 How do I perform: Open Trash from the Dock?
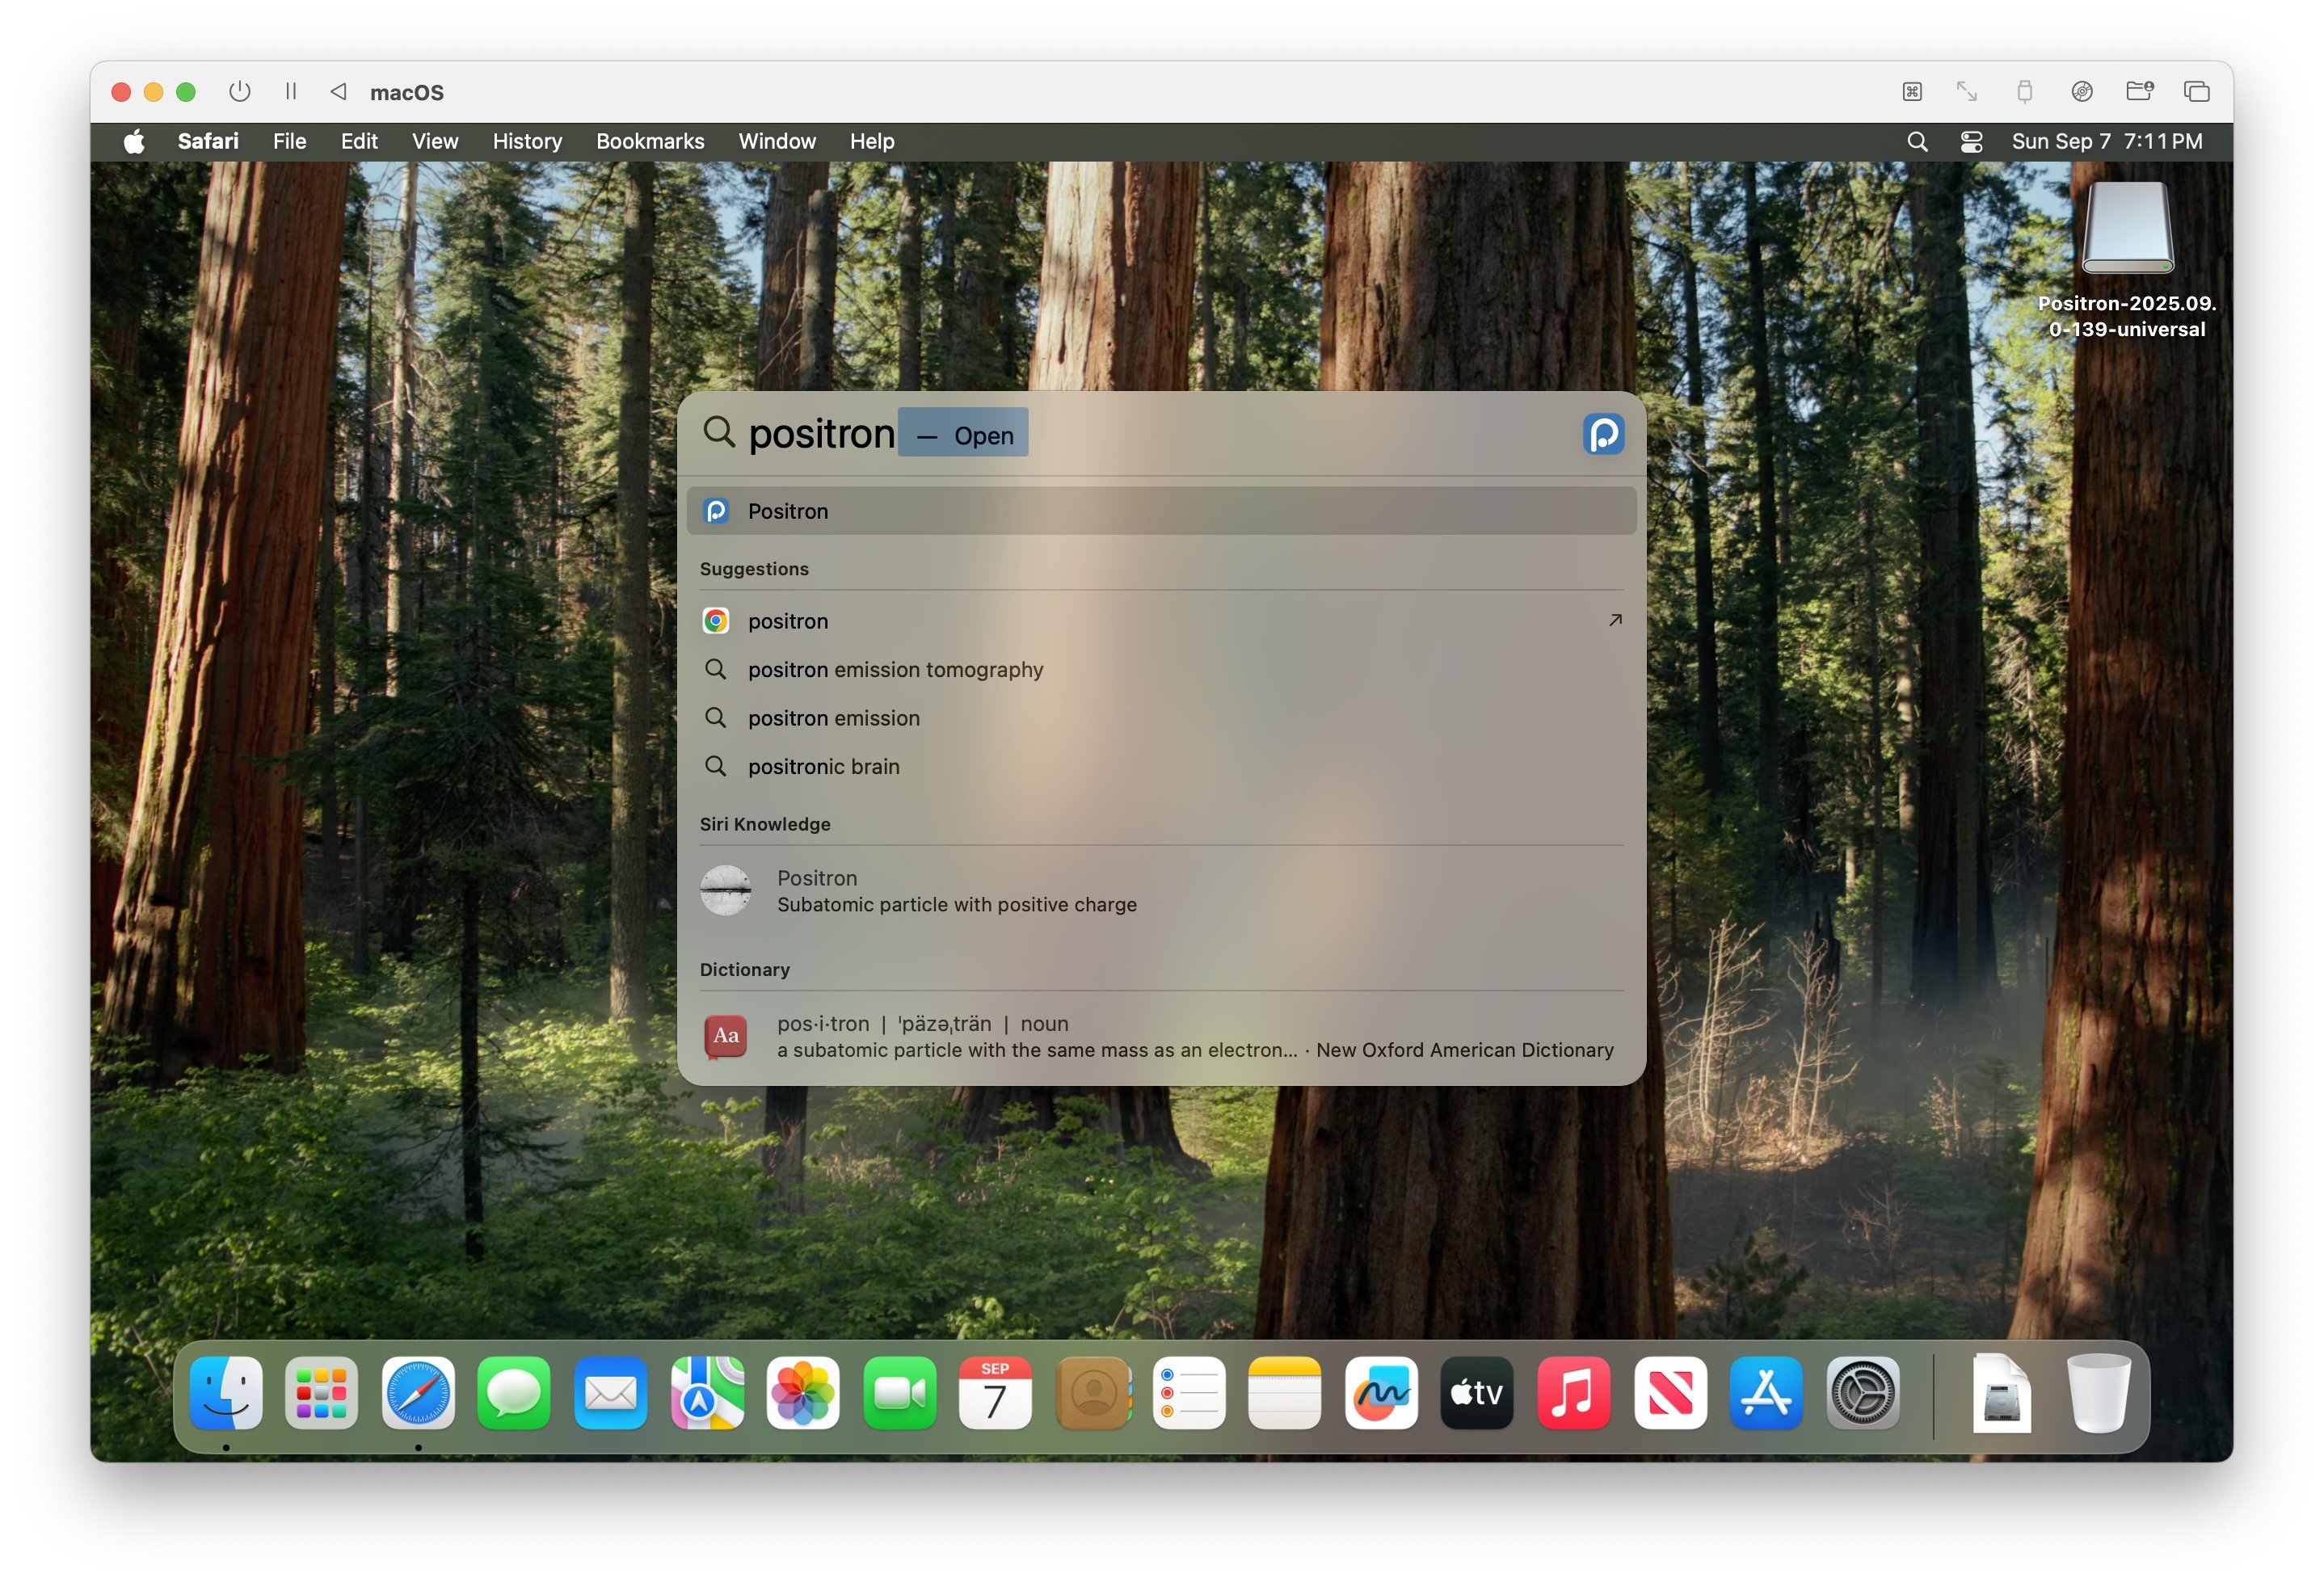click(x=2098, y=1392)
